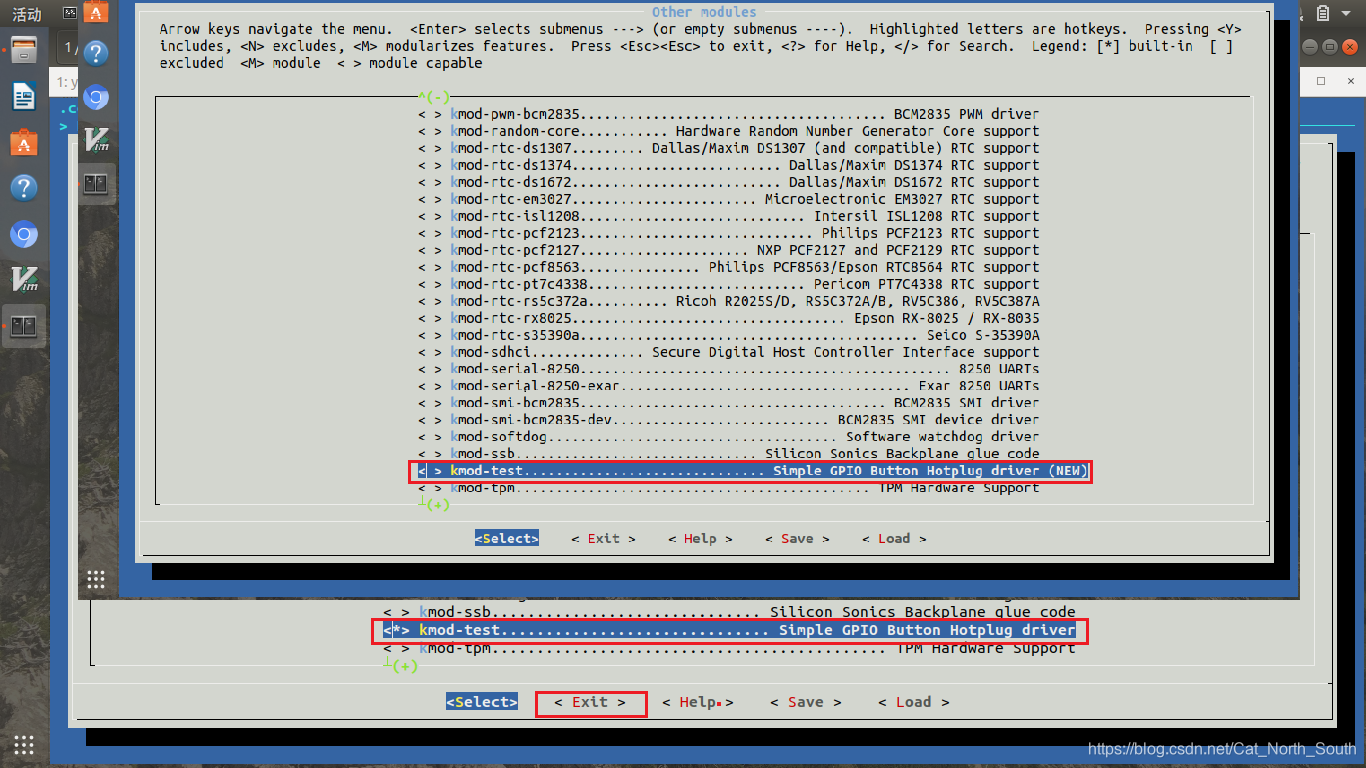The width and height of the screenshot is (1366, 768).
Task: Launch LibreOffice Writer from the outer dock
Action: (24, 96)
